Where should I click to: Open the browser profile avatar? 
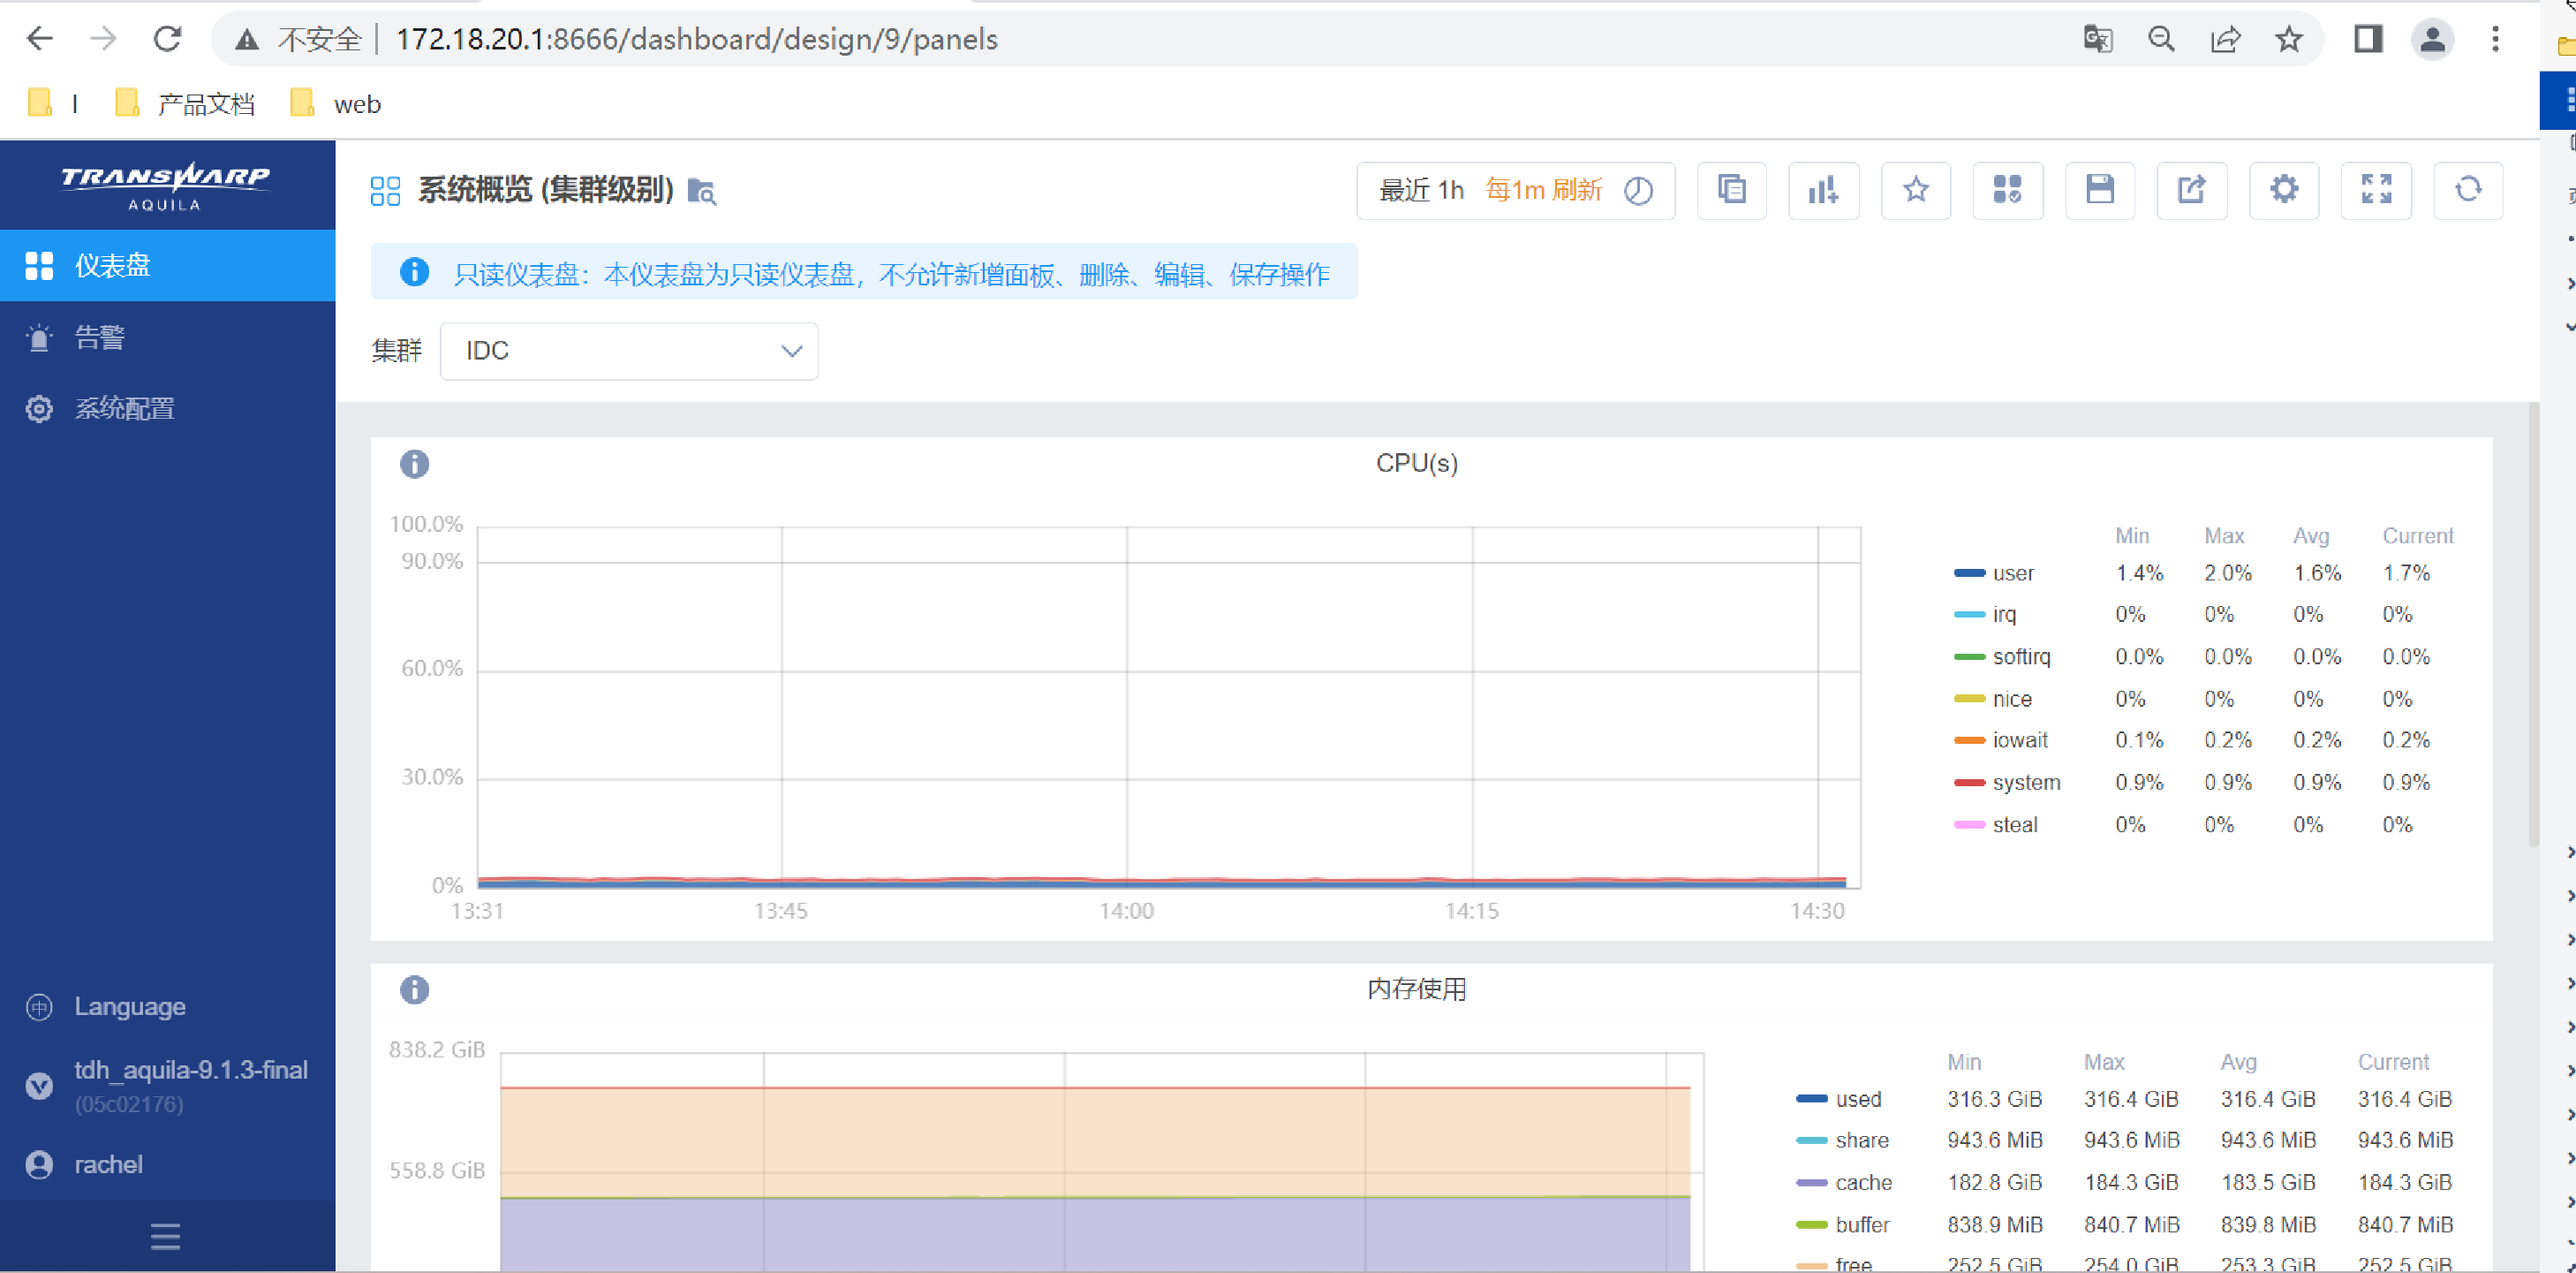tap(2432, 39)
